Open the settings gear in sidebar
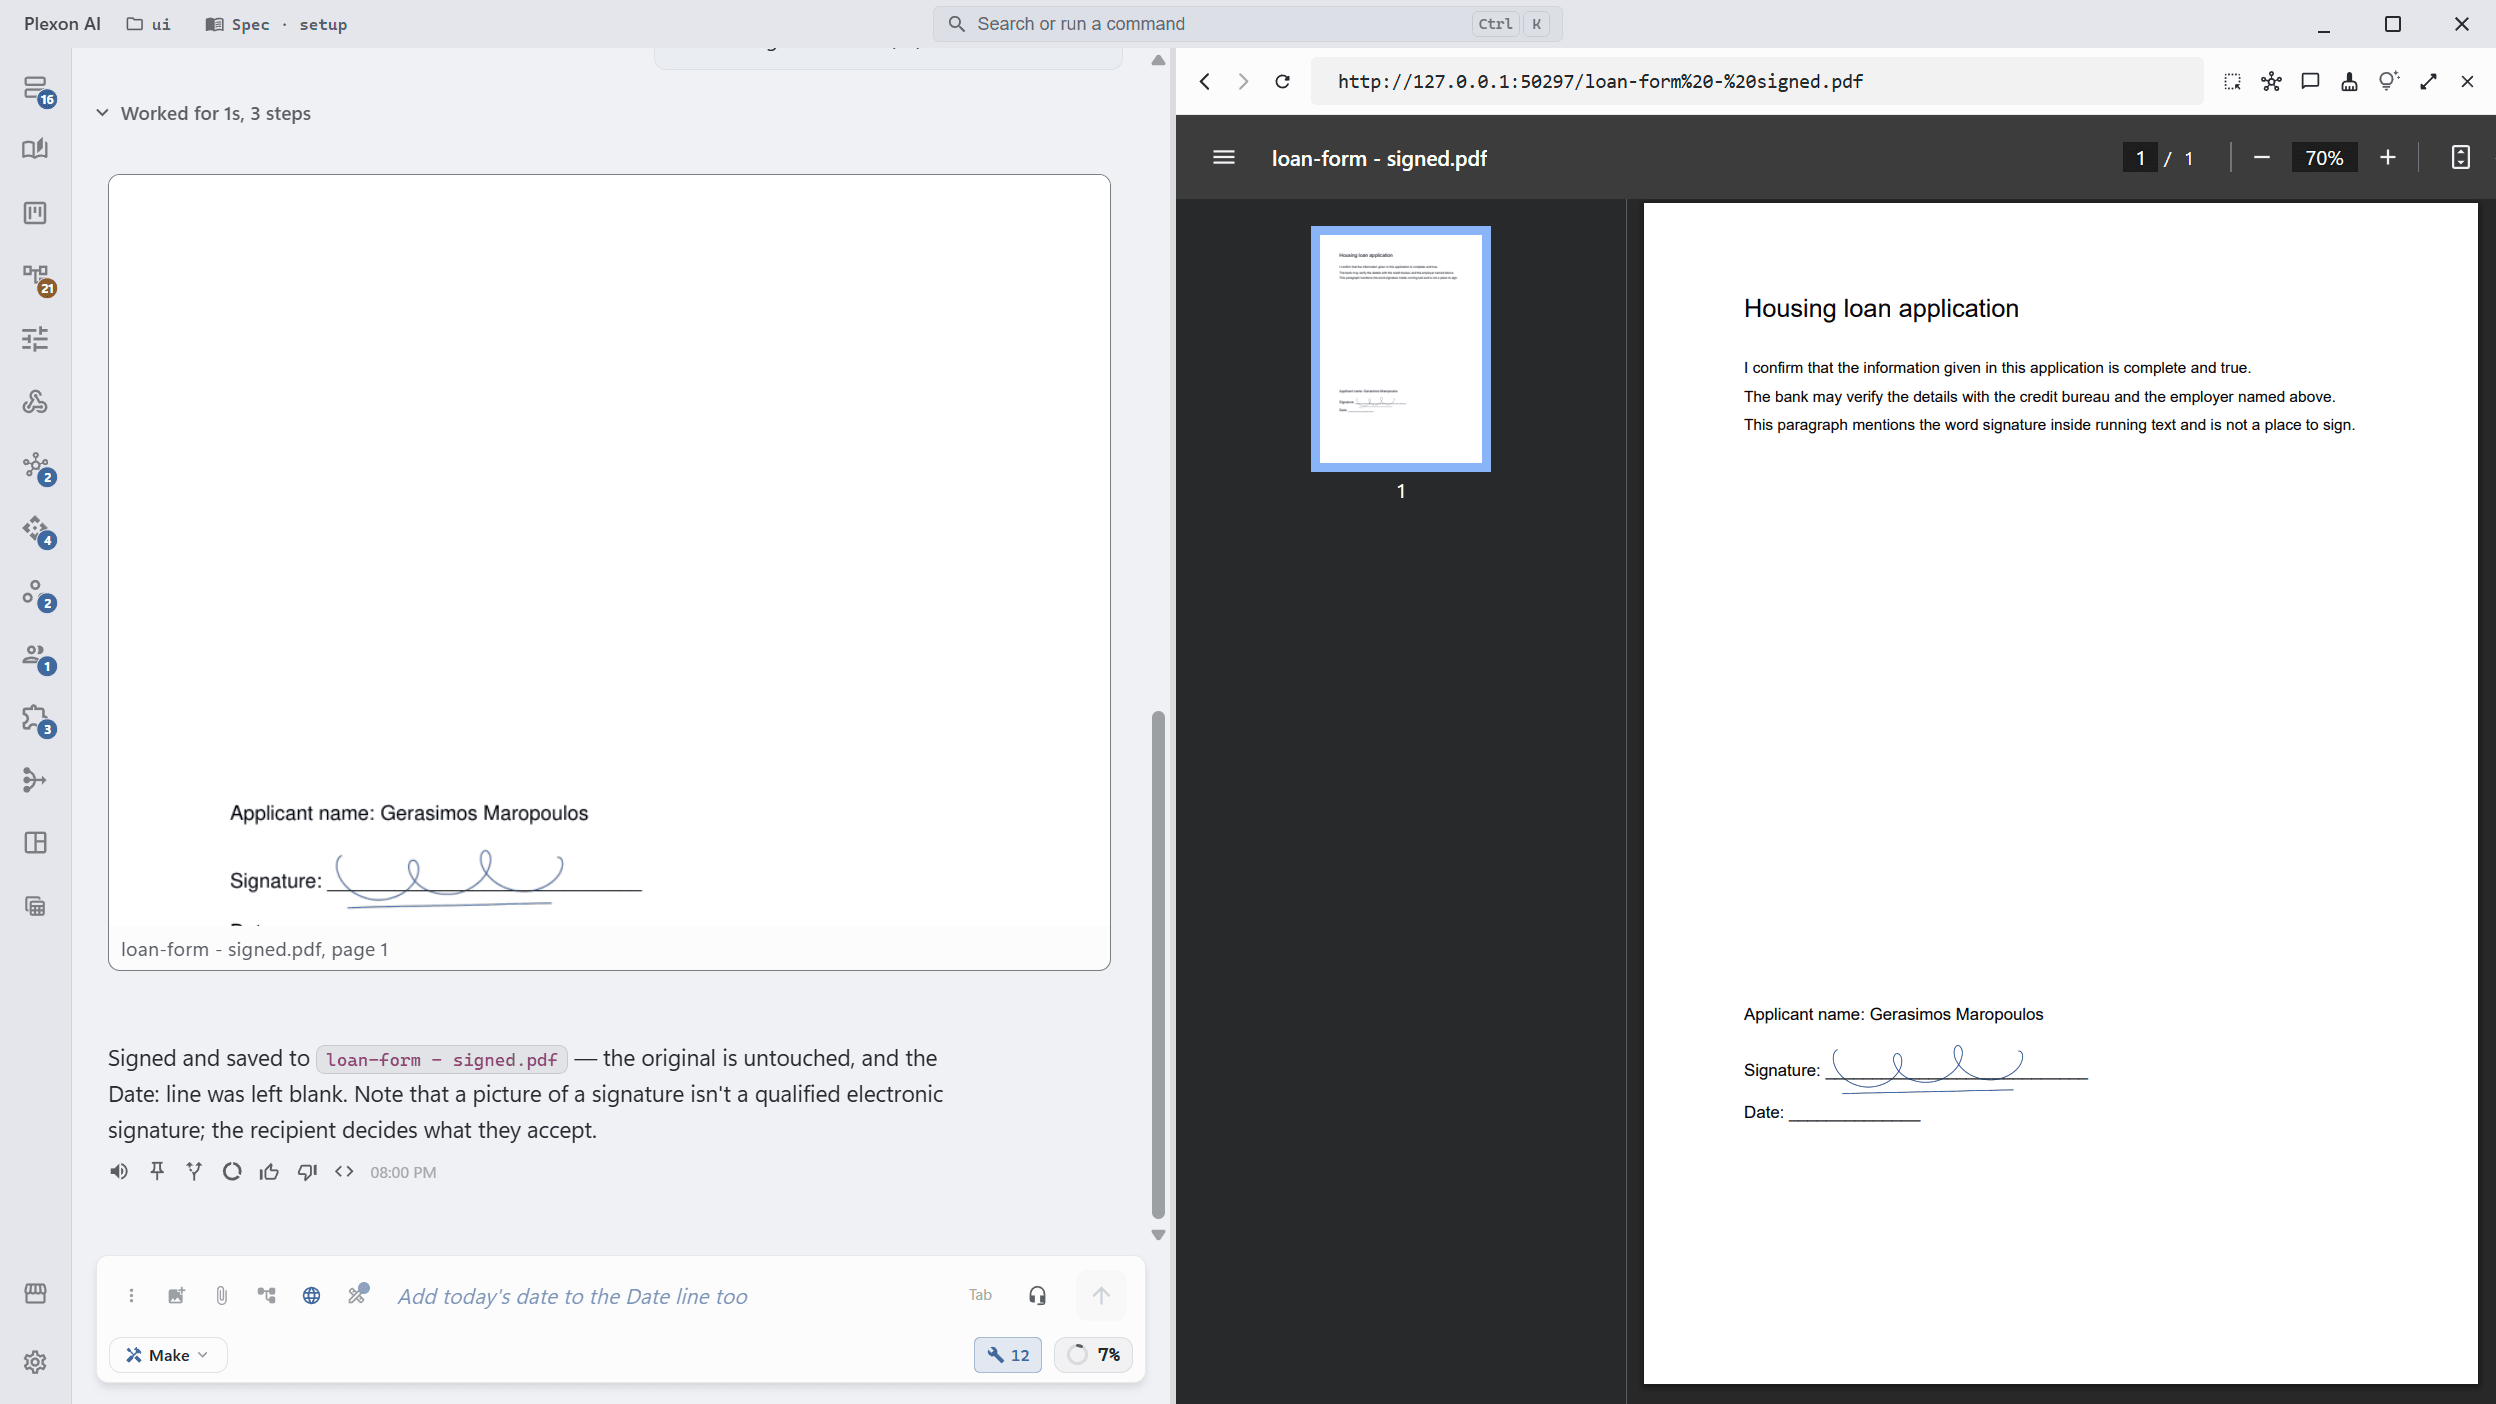 click(x=35, y=1361)
